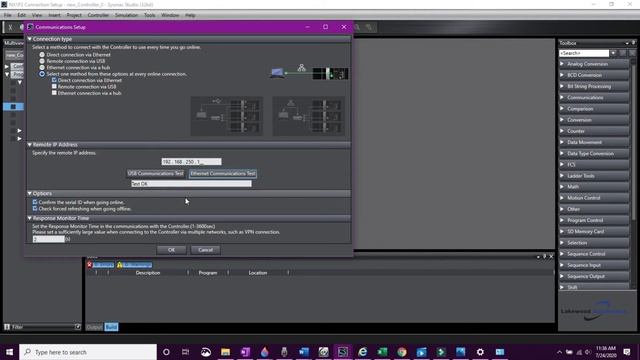Collapse the Remote IP Address section
640x360 pixels.
(x=30, y=144)
